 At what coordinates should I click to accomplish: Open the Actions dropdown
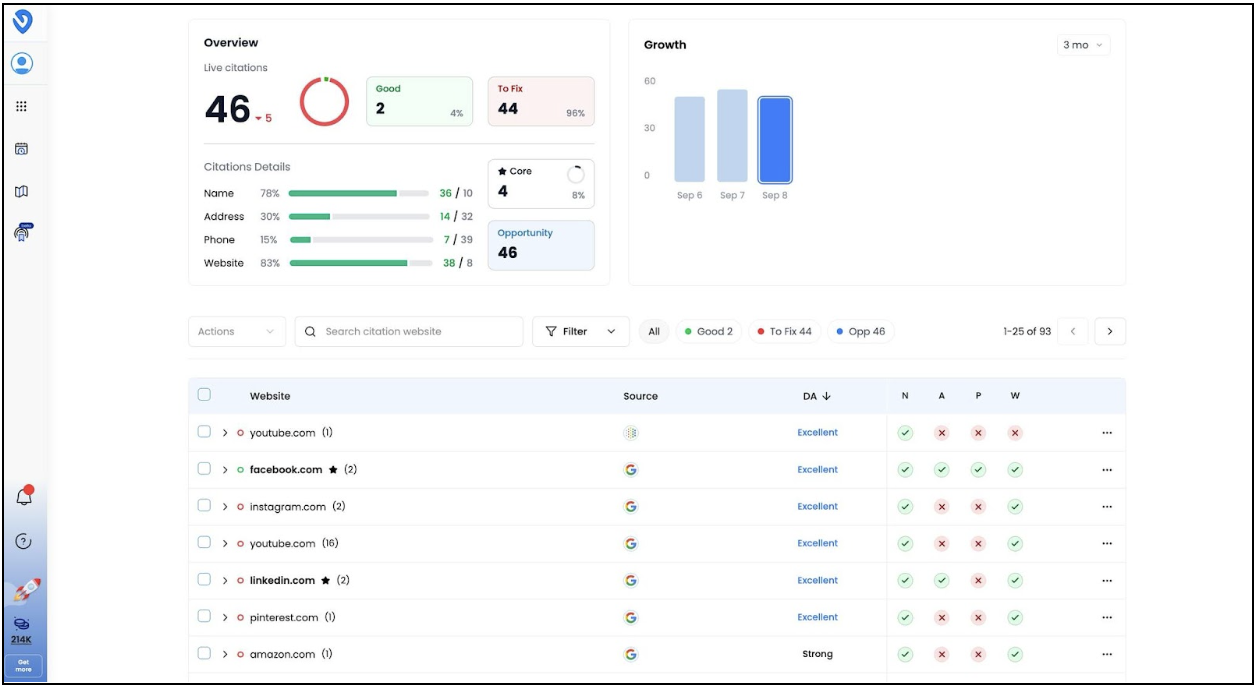(236, 332)
